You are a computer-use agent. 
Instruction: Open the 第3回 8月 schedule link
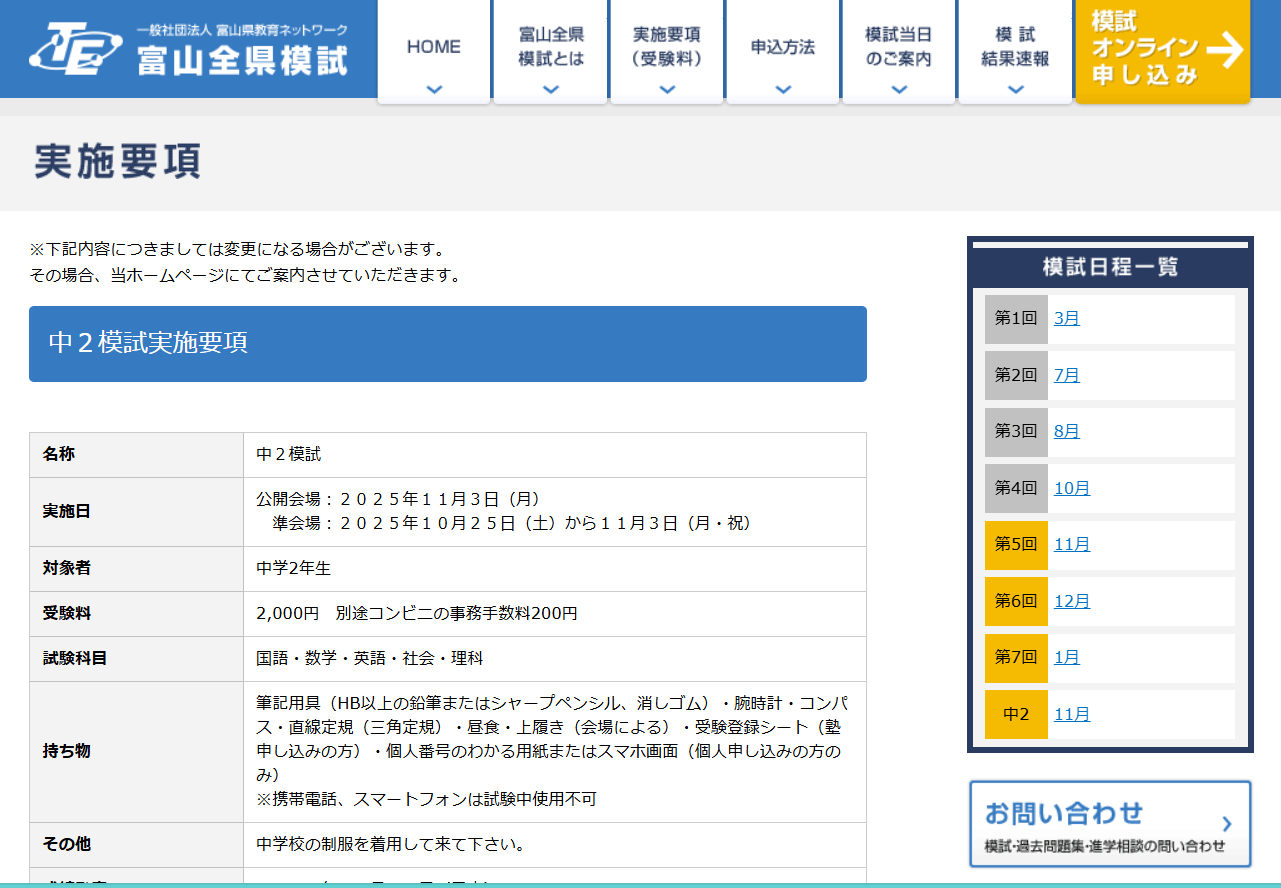pyautogui.click(x=1066, y=432)
